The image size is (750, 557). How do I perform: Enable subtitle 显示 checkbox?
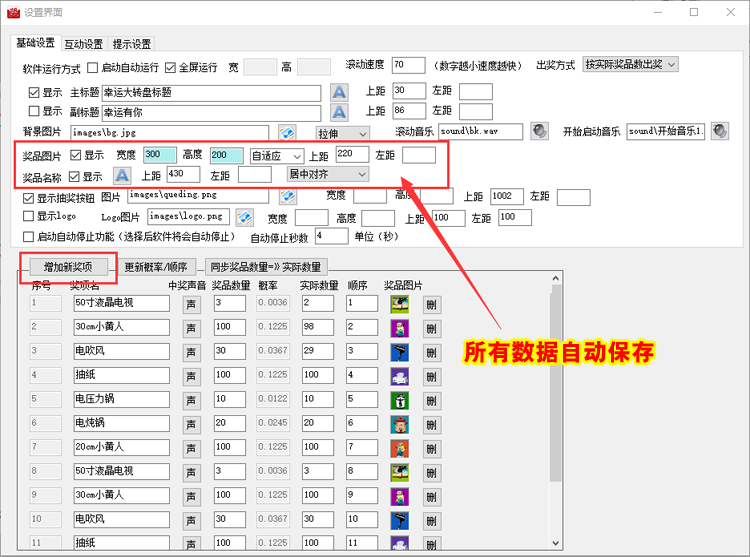click(33, 111)
